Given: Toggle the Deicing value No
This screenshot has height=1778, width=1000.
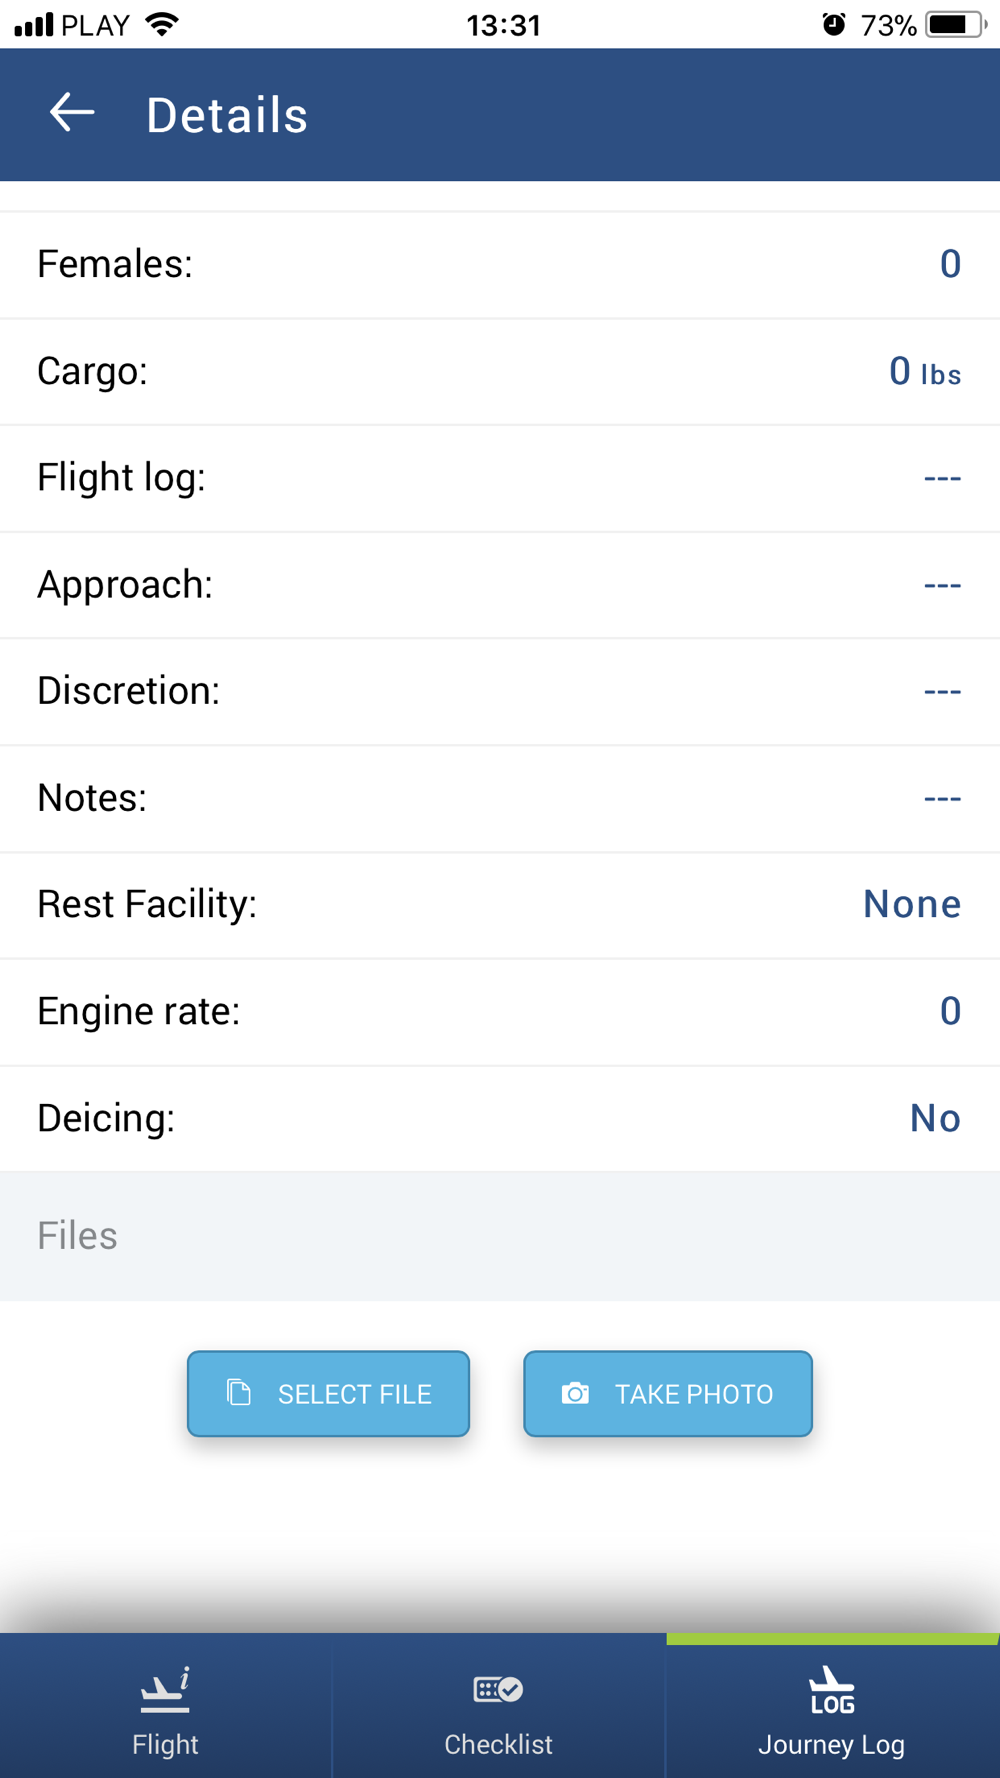Looking at the screenshot, I should pos(935,1118).
